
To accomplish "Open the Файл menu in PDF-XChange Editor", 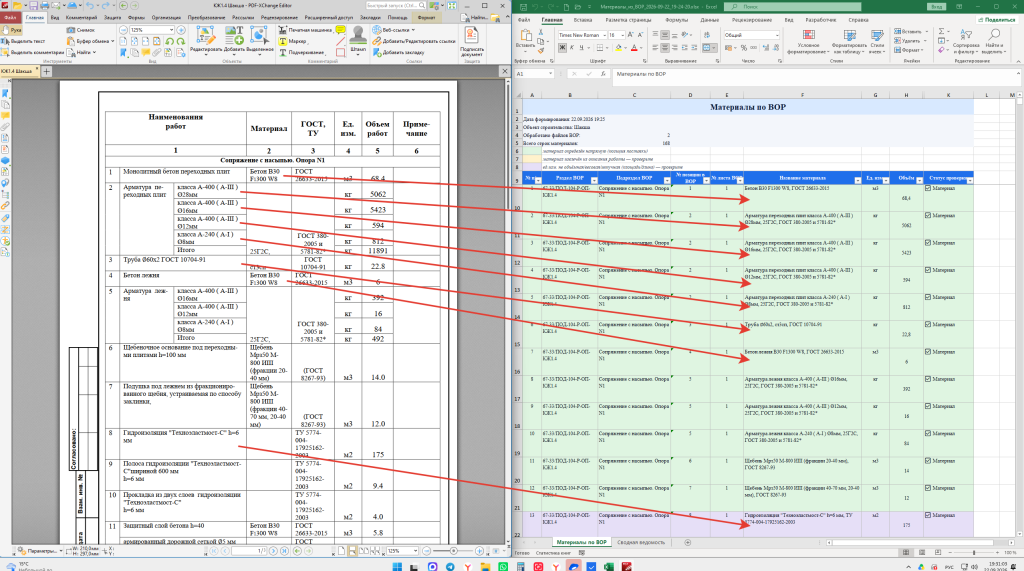I will click(10, 18).
